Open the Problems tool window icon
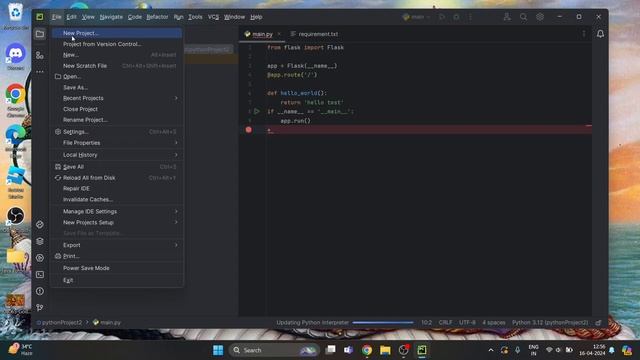The width and height of the screenshot is (640, 360). click(x=40, y=291)
